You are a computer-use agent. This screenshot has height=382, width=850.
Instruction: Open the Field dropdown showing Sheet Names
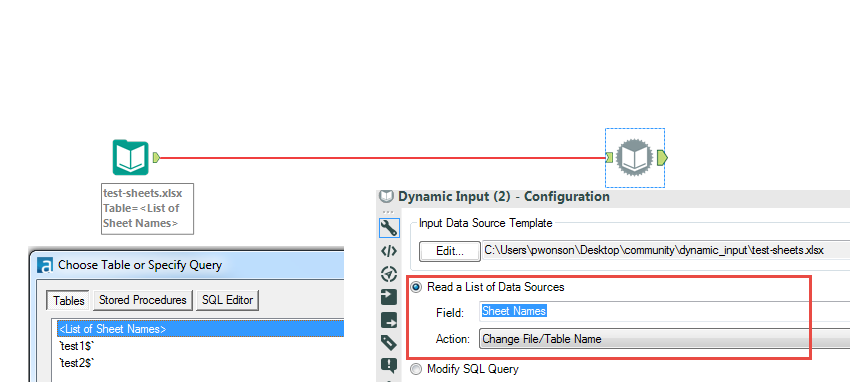(664, 311)
